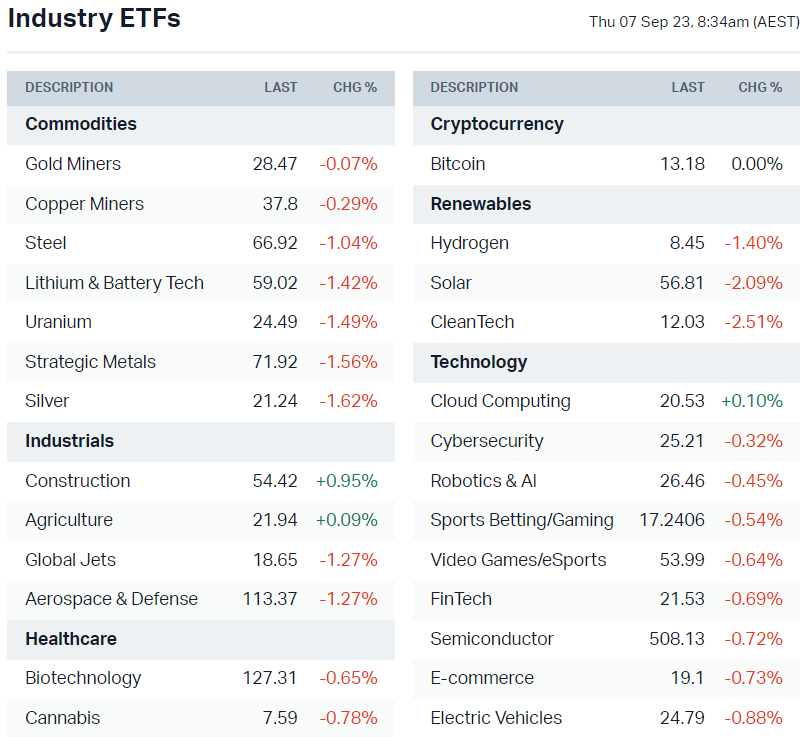808x737 pixels.
Task: Click the Lithium & Battery Tech entry
Action: 114,283
